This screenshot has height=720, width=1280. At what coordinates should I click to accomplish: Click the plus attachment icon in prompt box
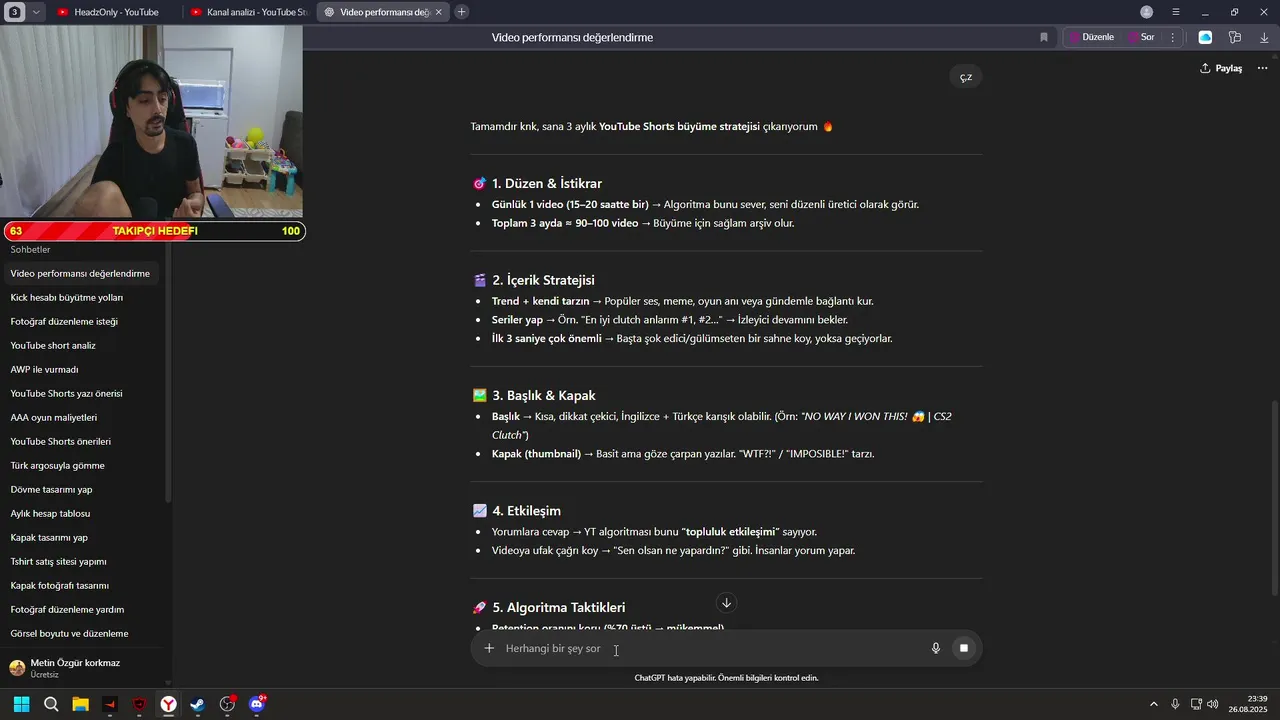coord(489,648)
